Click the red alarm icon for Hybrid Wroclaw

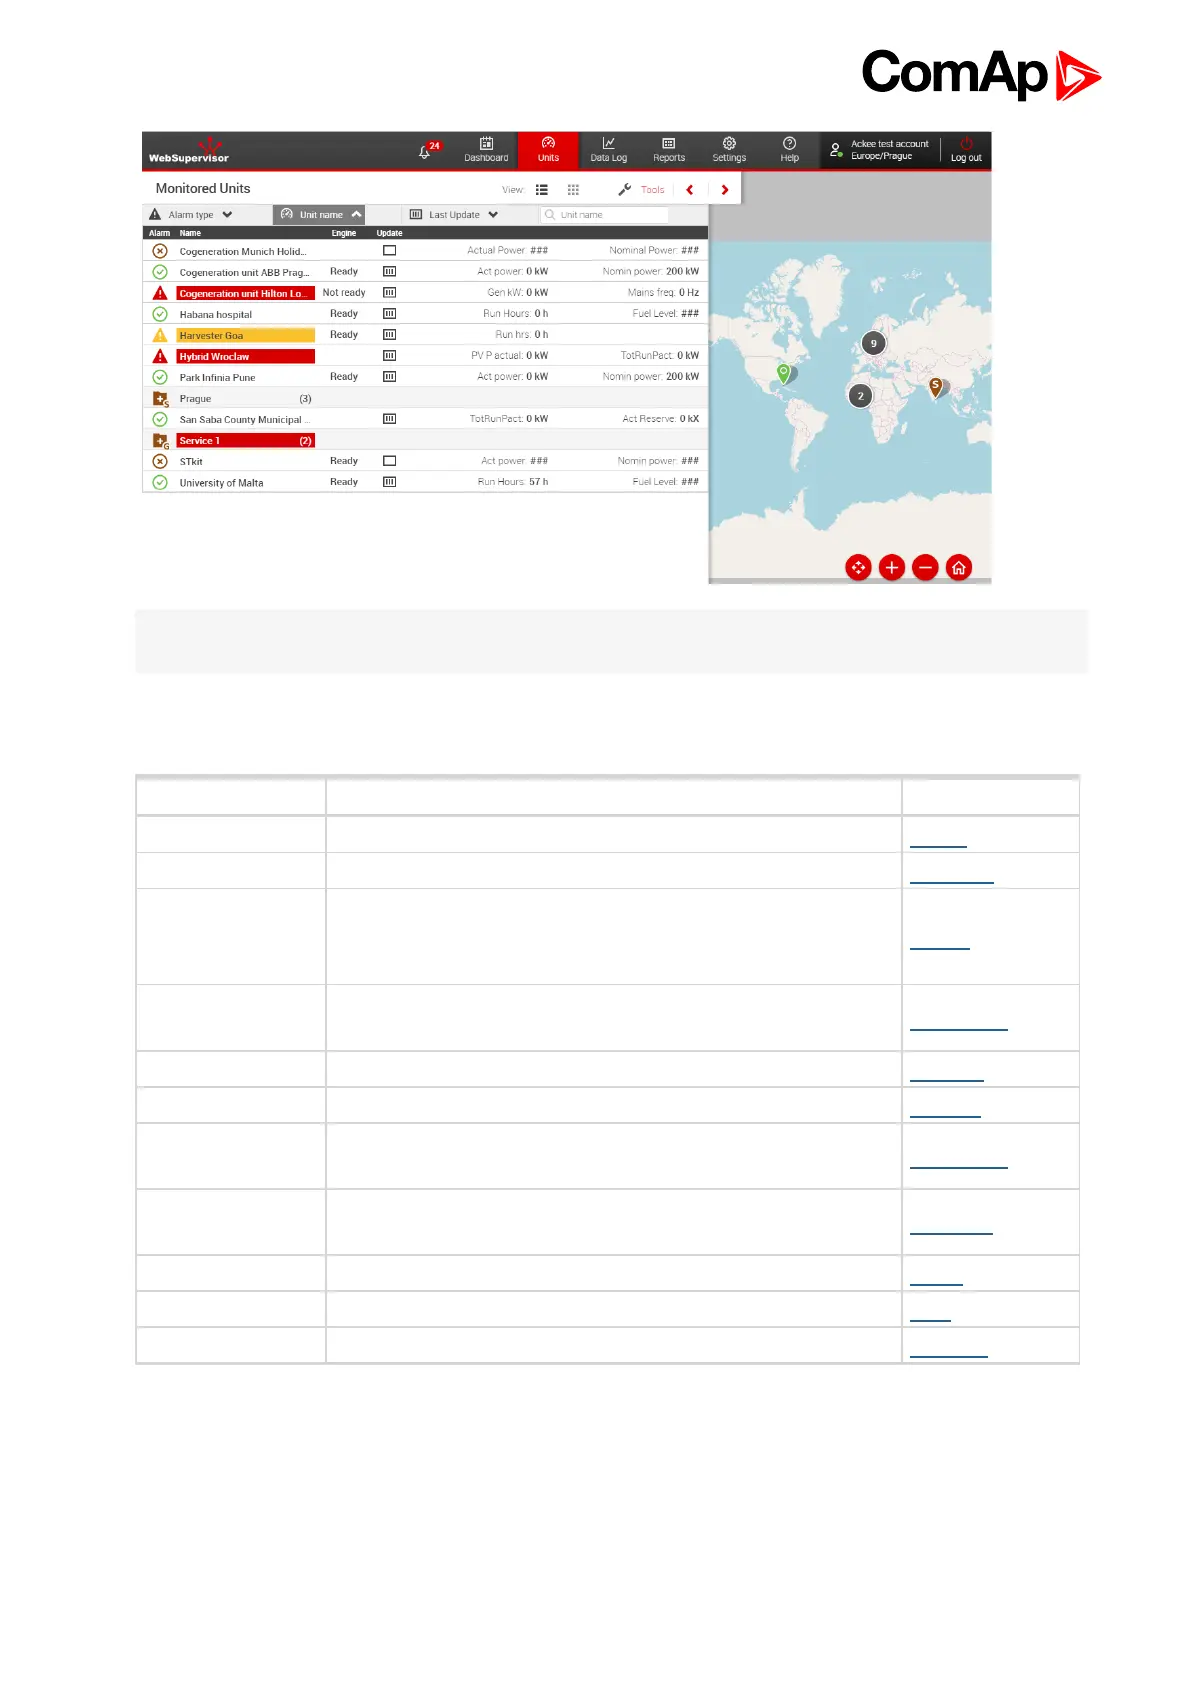tap(160, 356)
